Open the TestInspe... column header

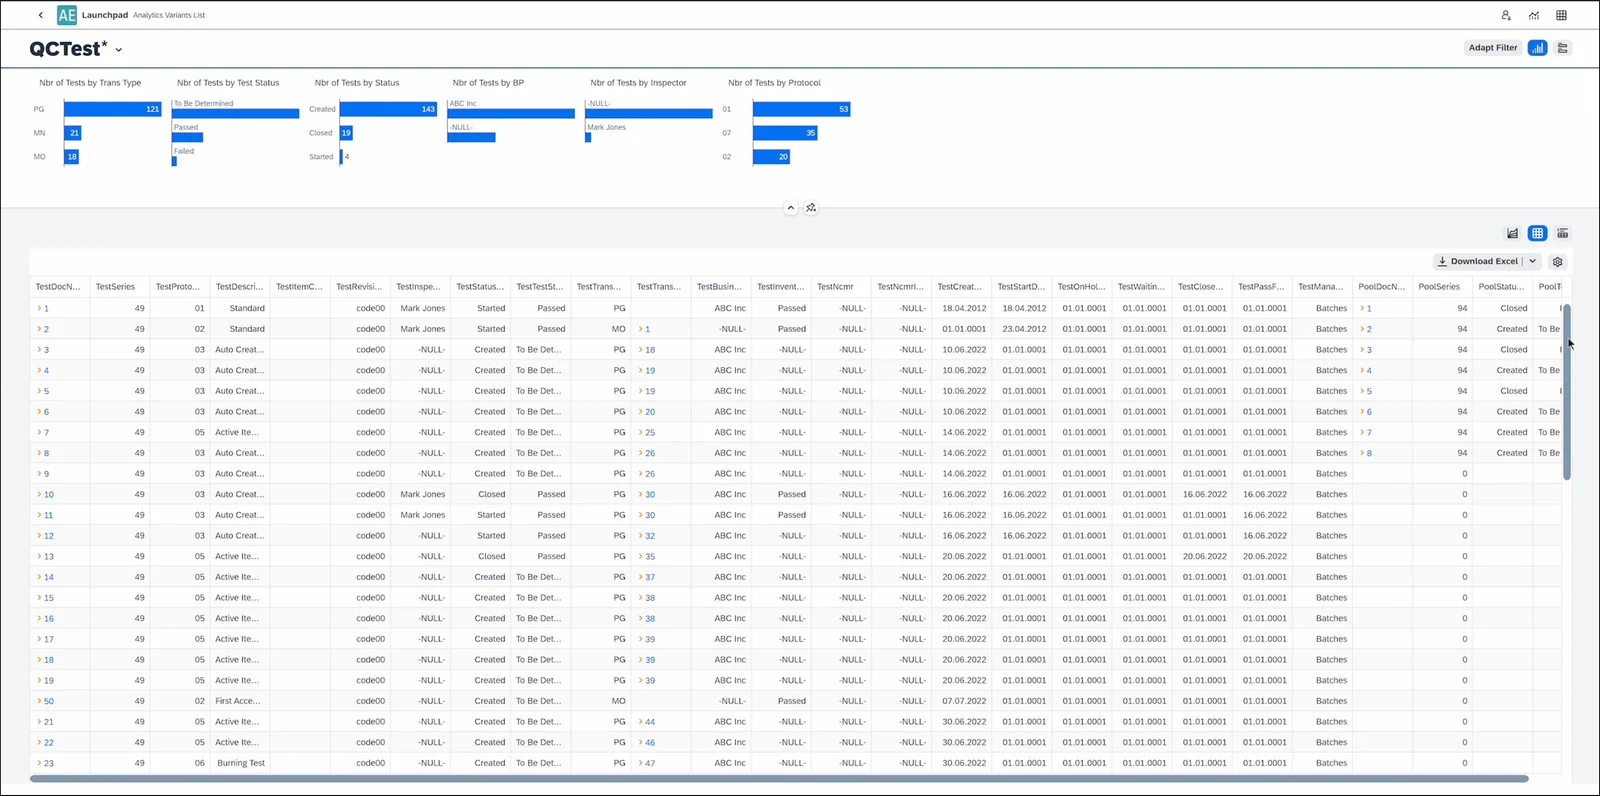click(418, 287)
